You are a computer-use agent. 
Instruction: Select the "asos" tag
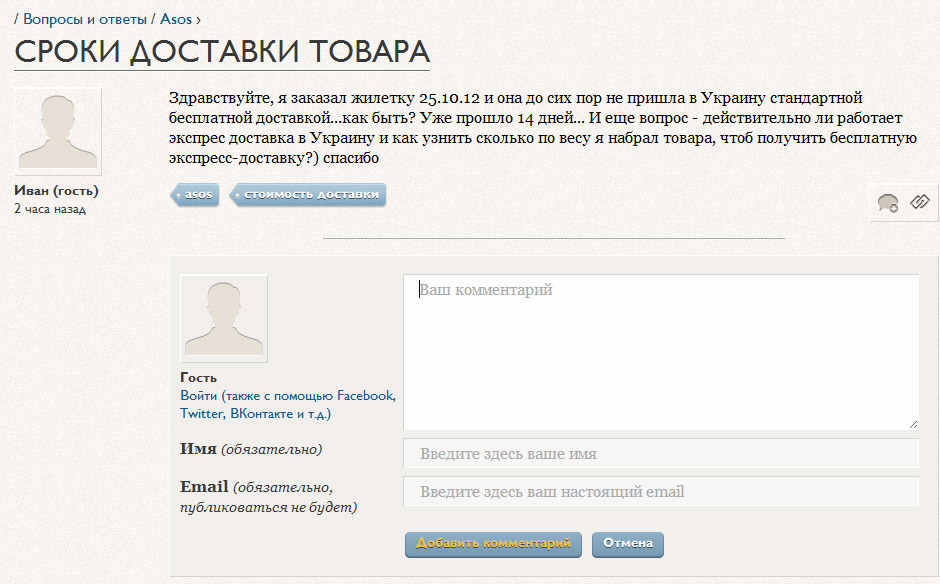pos(195,195)
